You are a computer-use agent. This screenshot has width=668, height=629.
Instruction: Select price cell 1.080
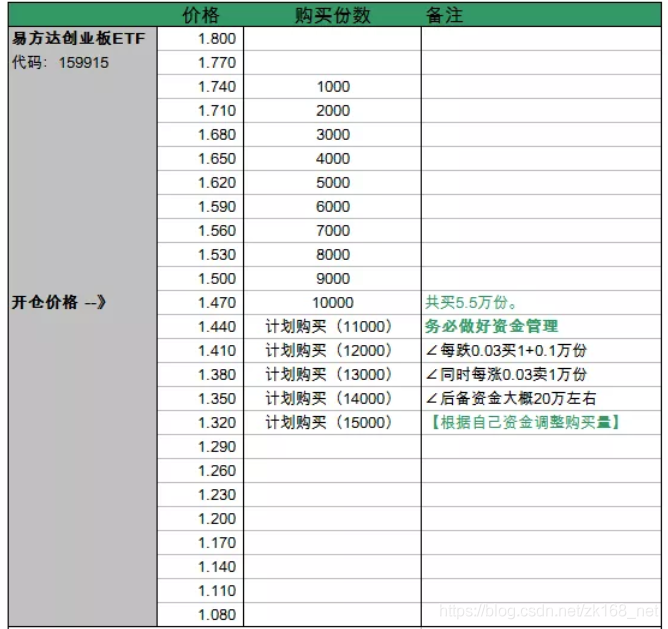tap(200, 615)
